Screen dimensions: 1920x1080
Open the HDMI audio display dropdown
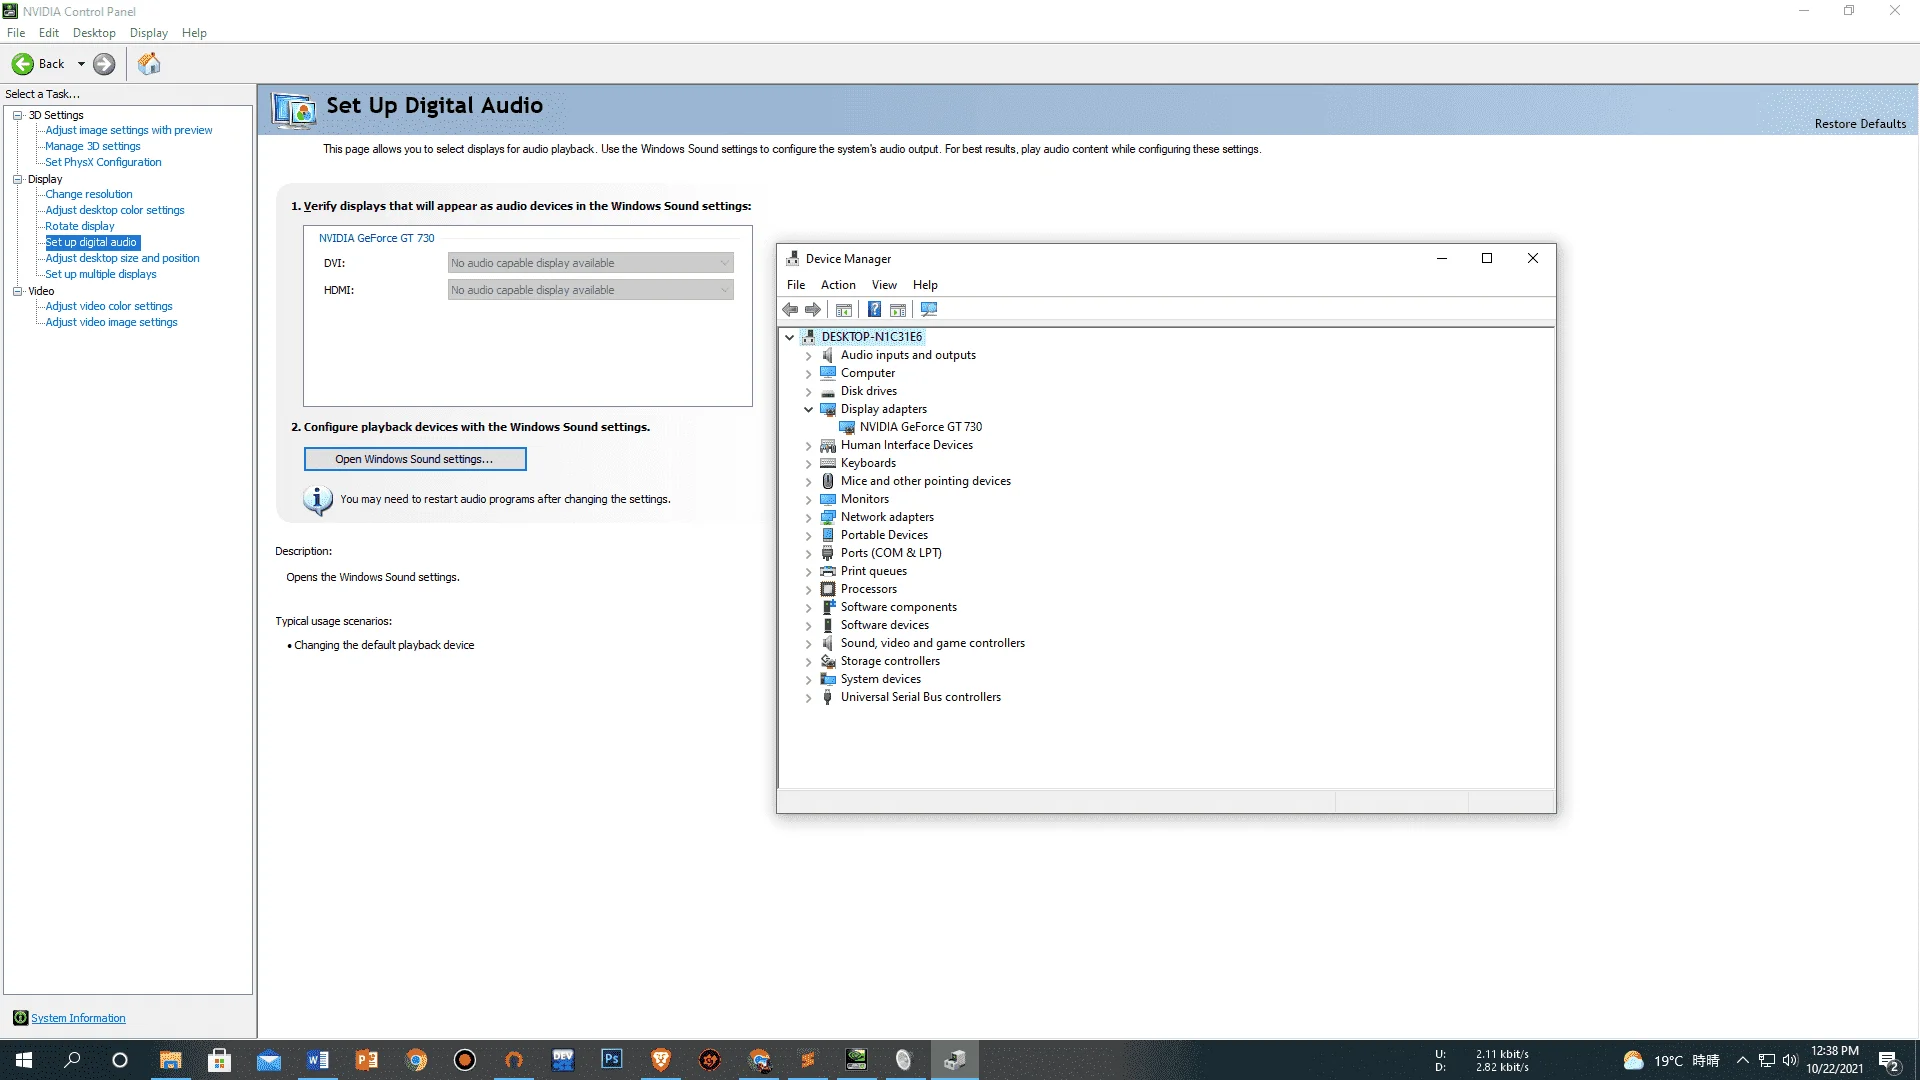tap(590, 290)
